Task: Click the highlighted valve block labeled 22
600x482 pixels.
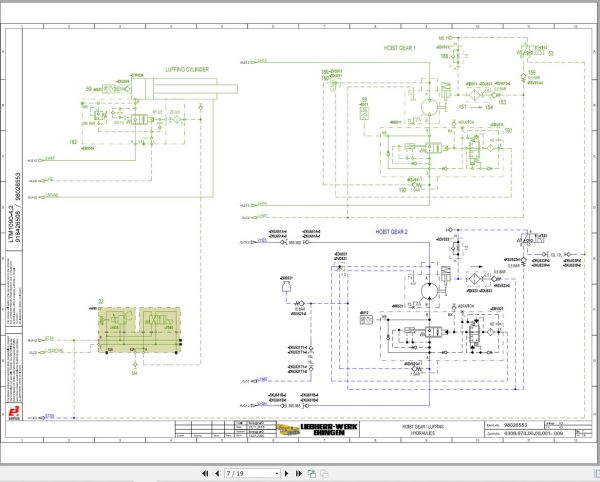Action: pos(139,330)
